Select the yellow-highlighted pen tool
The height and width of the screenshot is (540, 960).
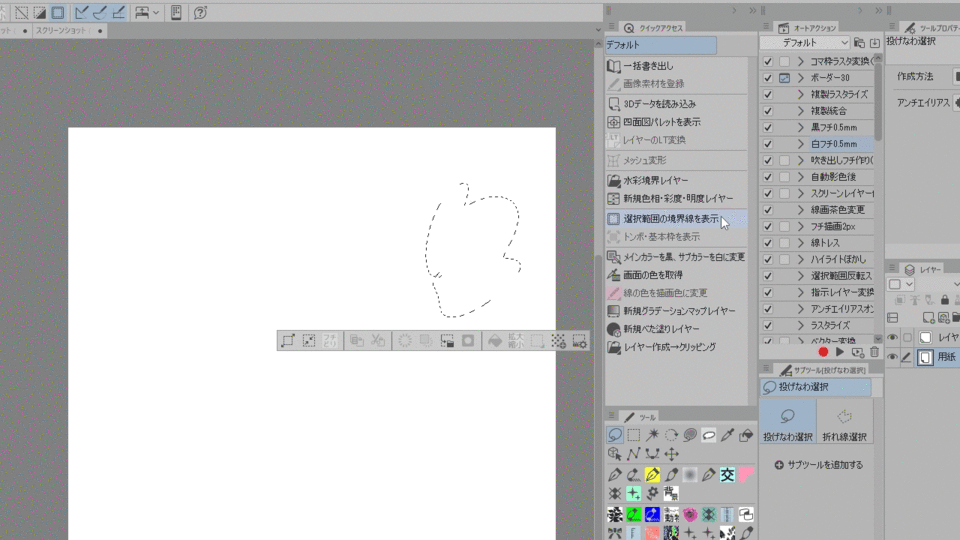tap(653, 474)
